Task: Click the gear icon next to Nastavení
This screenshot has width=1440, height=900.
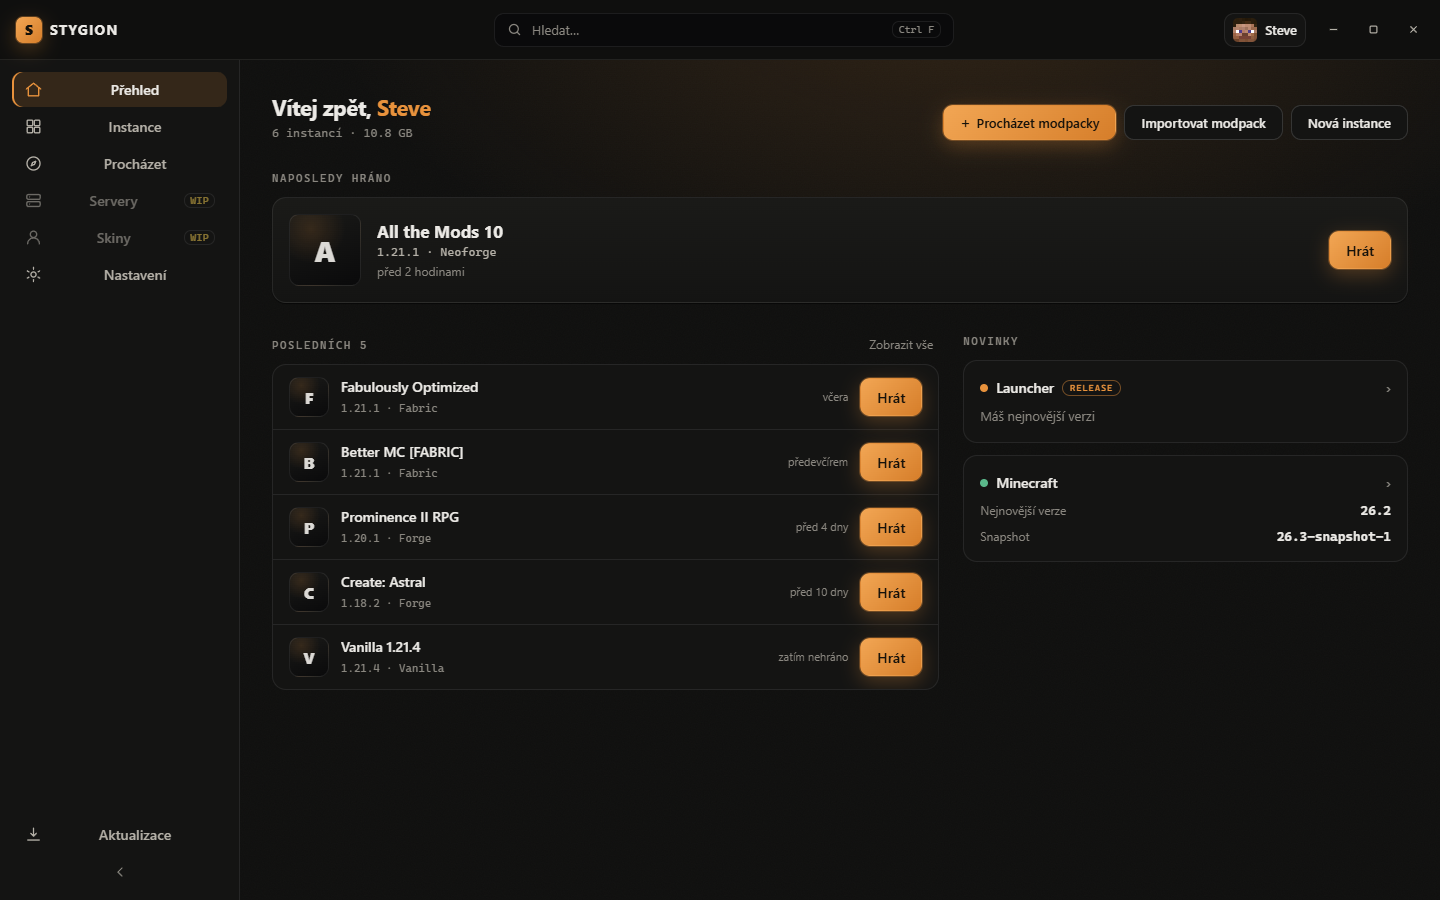Action: (x=33, y=275)
